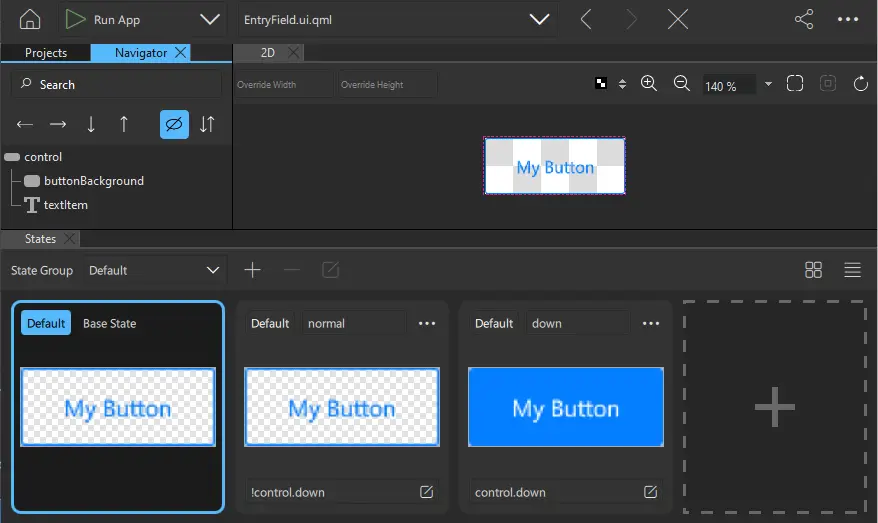878x523 pixels.
Task: Click the canvas background color swatch
Action: 601,84
